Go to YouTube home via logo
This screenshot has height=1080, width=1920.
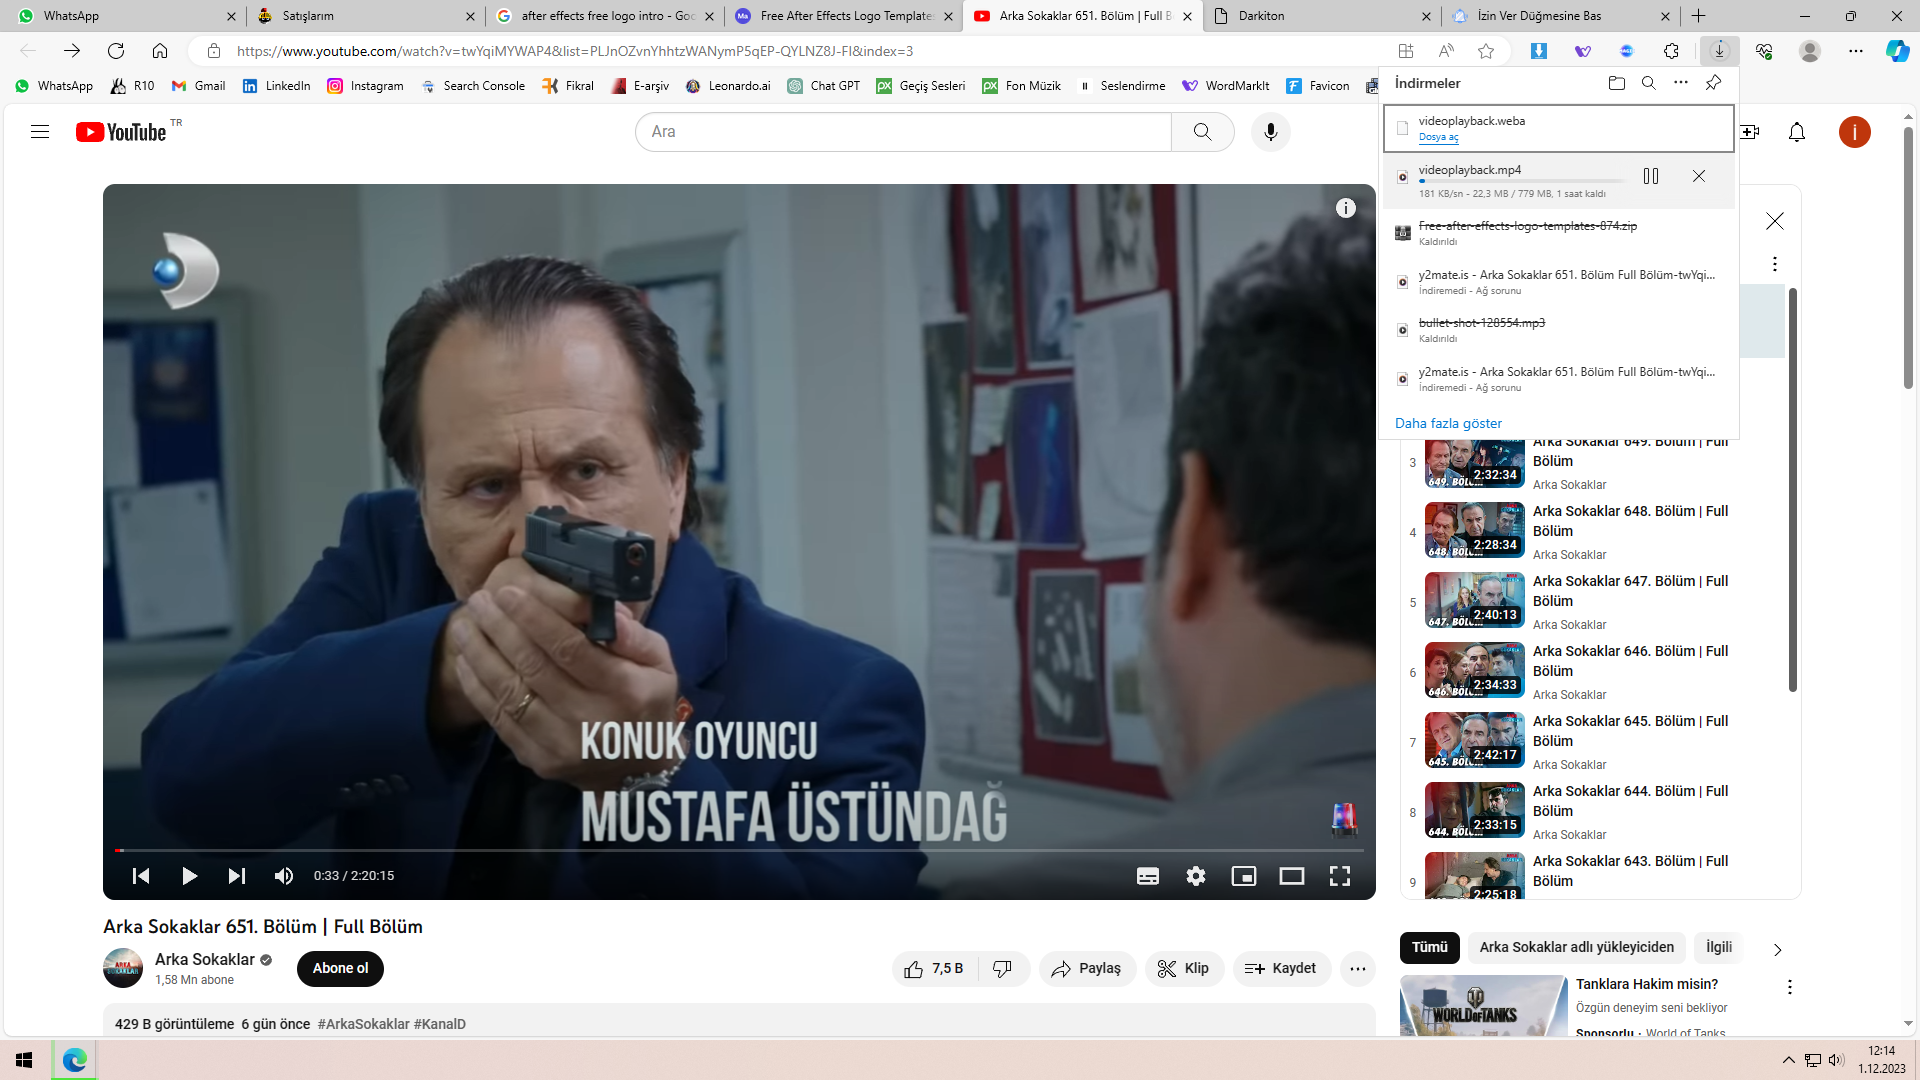tap(121, 132)
